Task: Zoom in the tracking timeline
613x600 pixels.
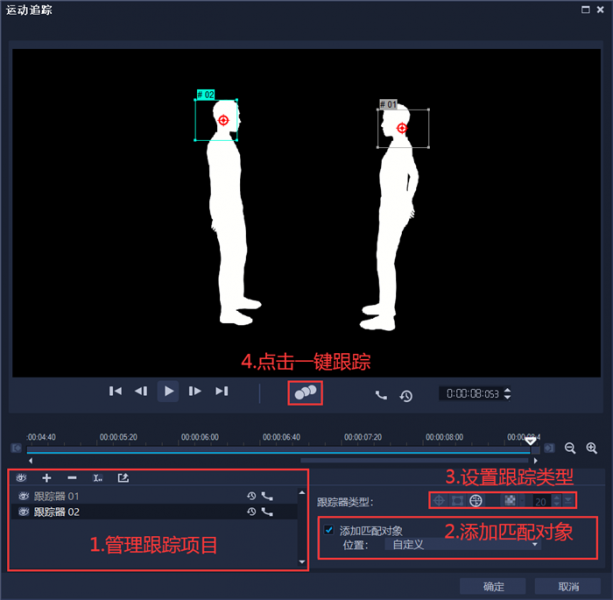Action: point(591,448)
